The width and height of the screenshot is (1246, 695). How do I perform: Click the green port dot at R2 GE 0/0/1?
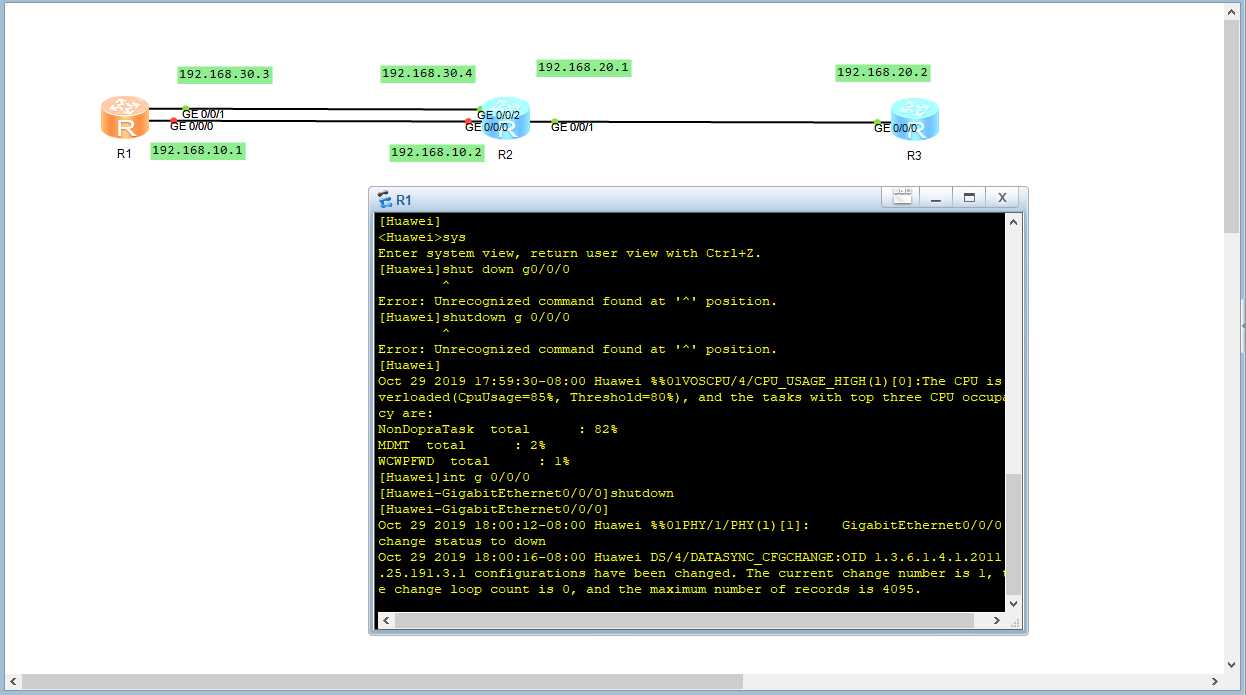(554, 121)
